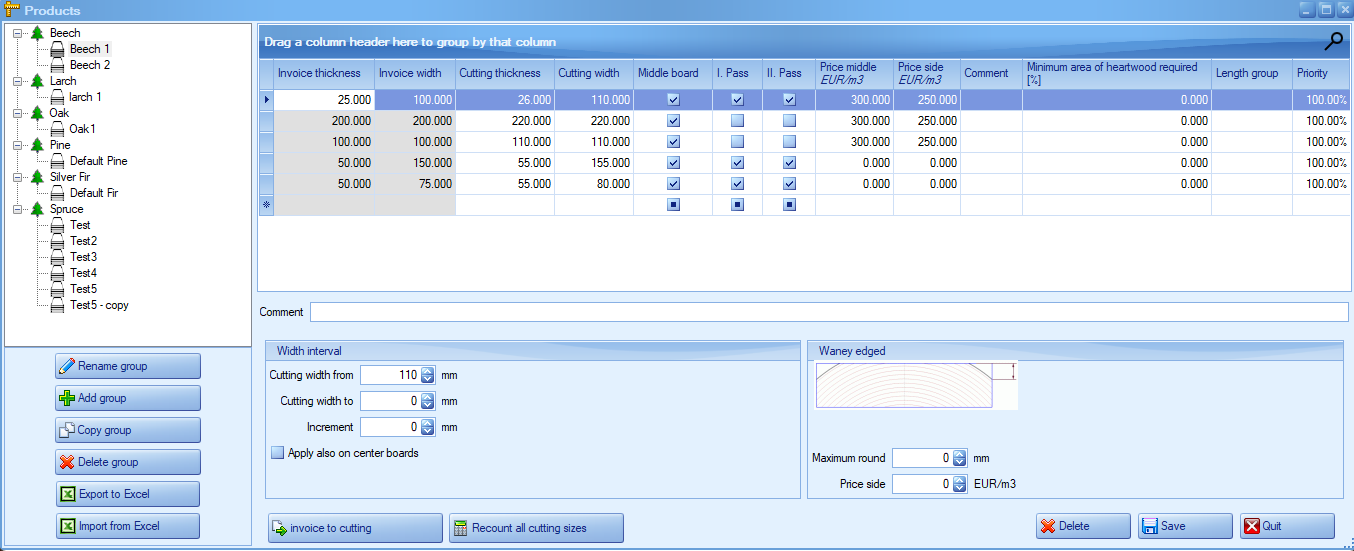1354x551 pixels.
Task: Click the Copy group button
Action: click(128, 430)
